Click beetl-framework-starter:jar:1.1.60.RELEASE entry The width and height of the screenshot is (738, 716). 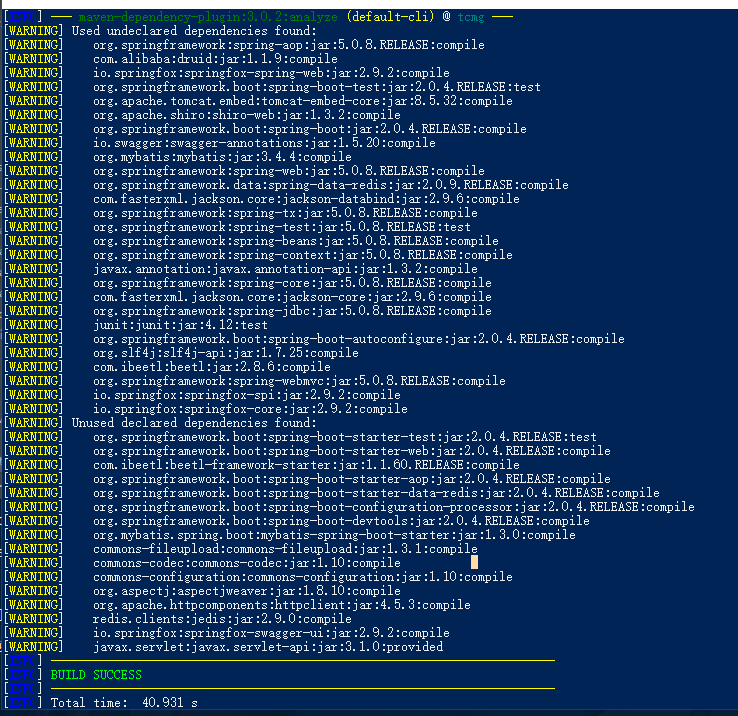pyautogui.click(x=306, y=465)
